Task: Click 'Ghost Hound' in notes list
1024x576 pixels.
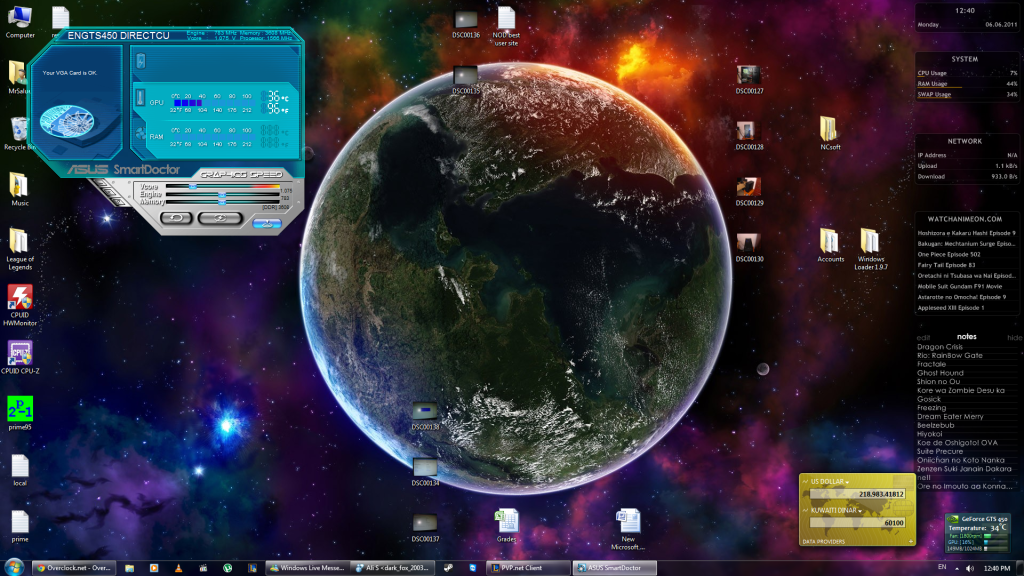Action: [x=940, y=373]
